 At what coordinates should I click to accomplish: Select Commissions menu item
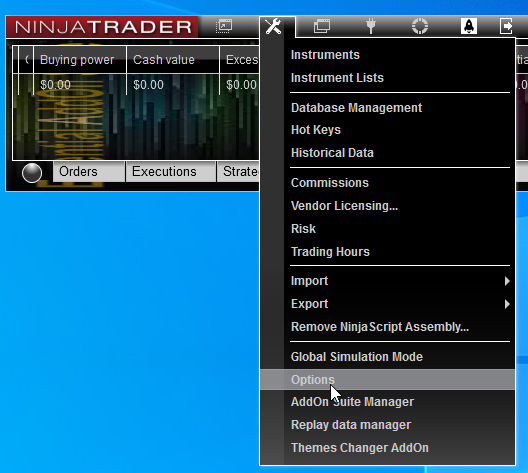387,183
